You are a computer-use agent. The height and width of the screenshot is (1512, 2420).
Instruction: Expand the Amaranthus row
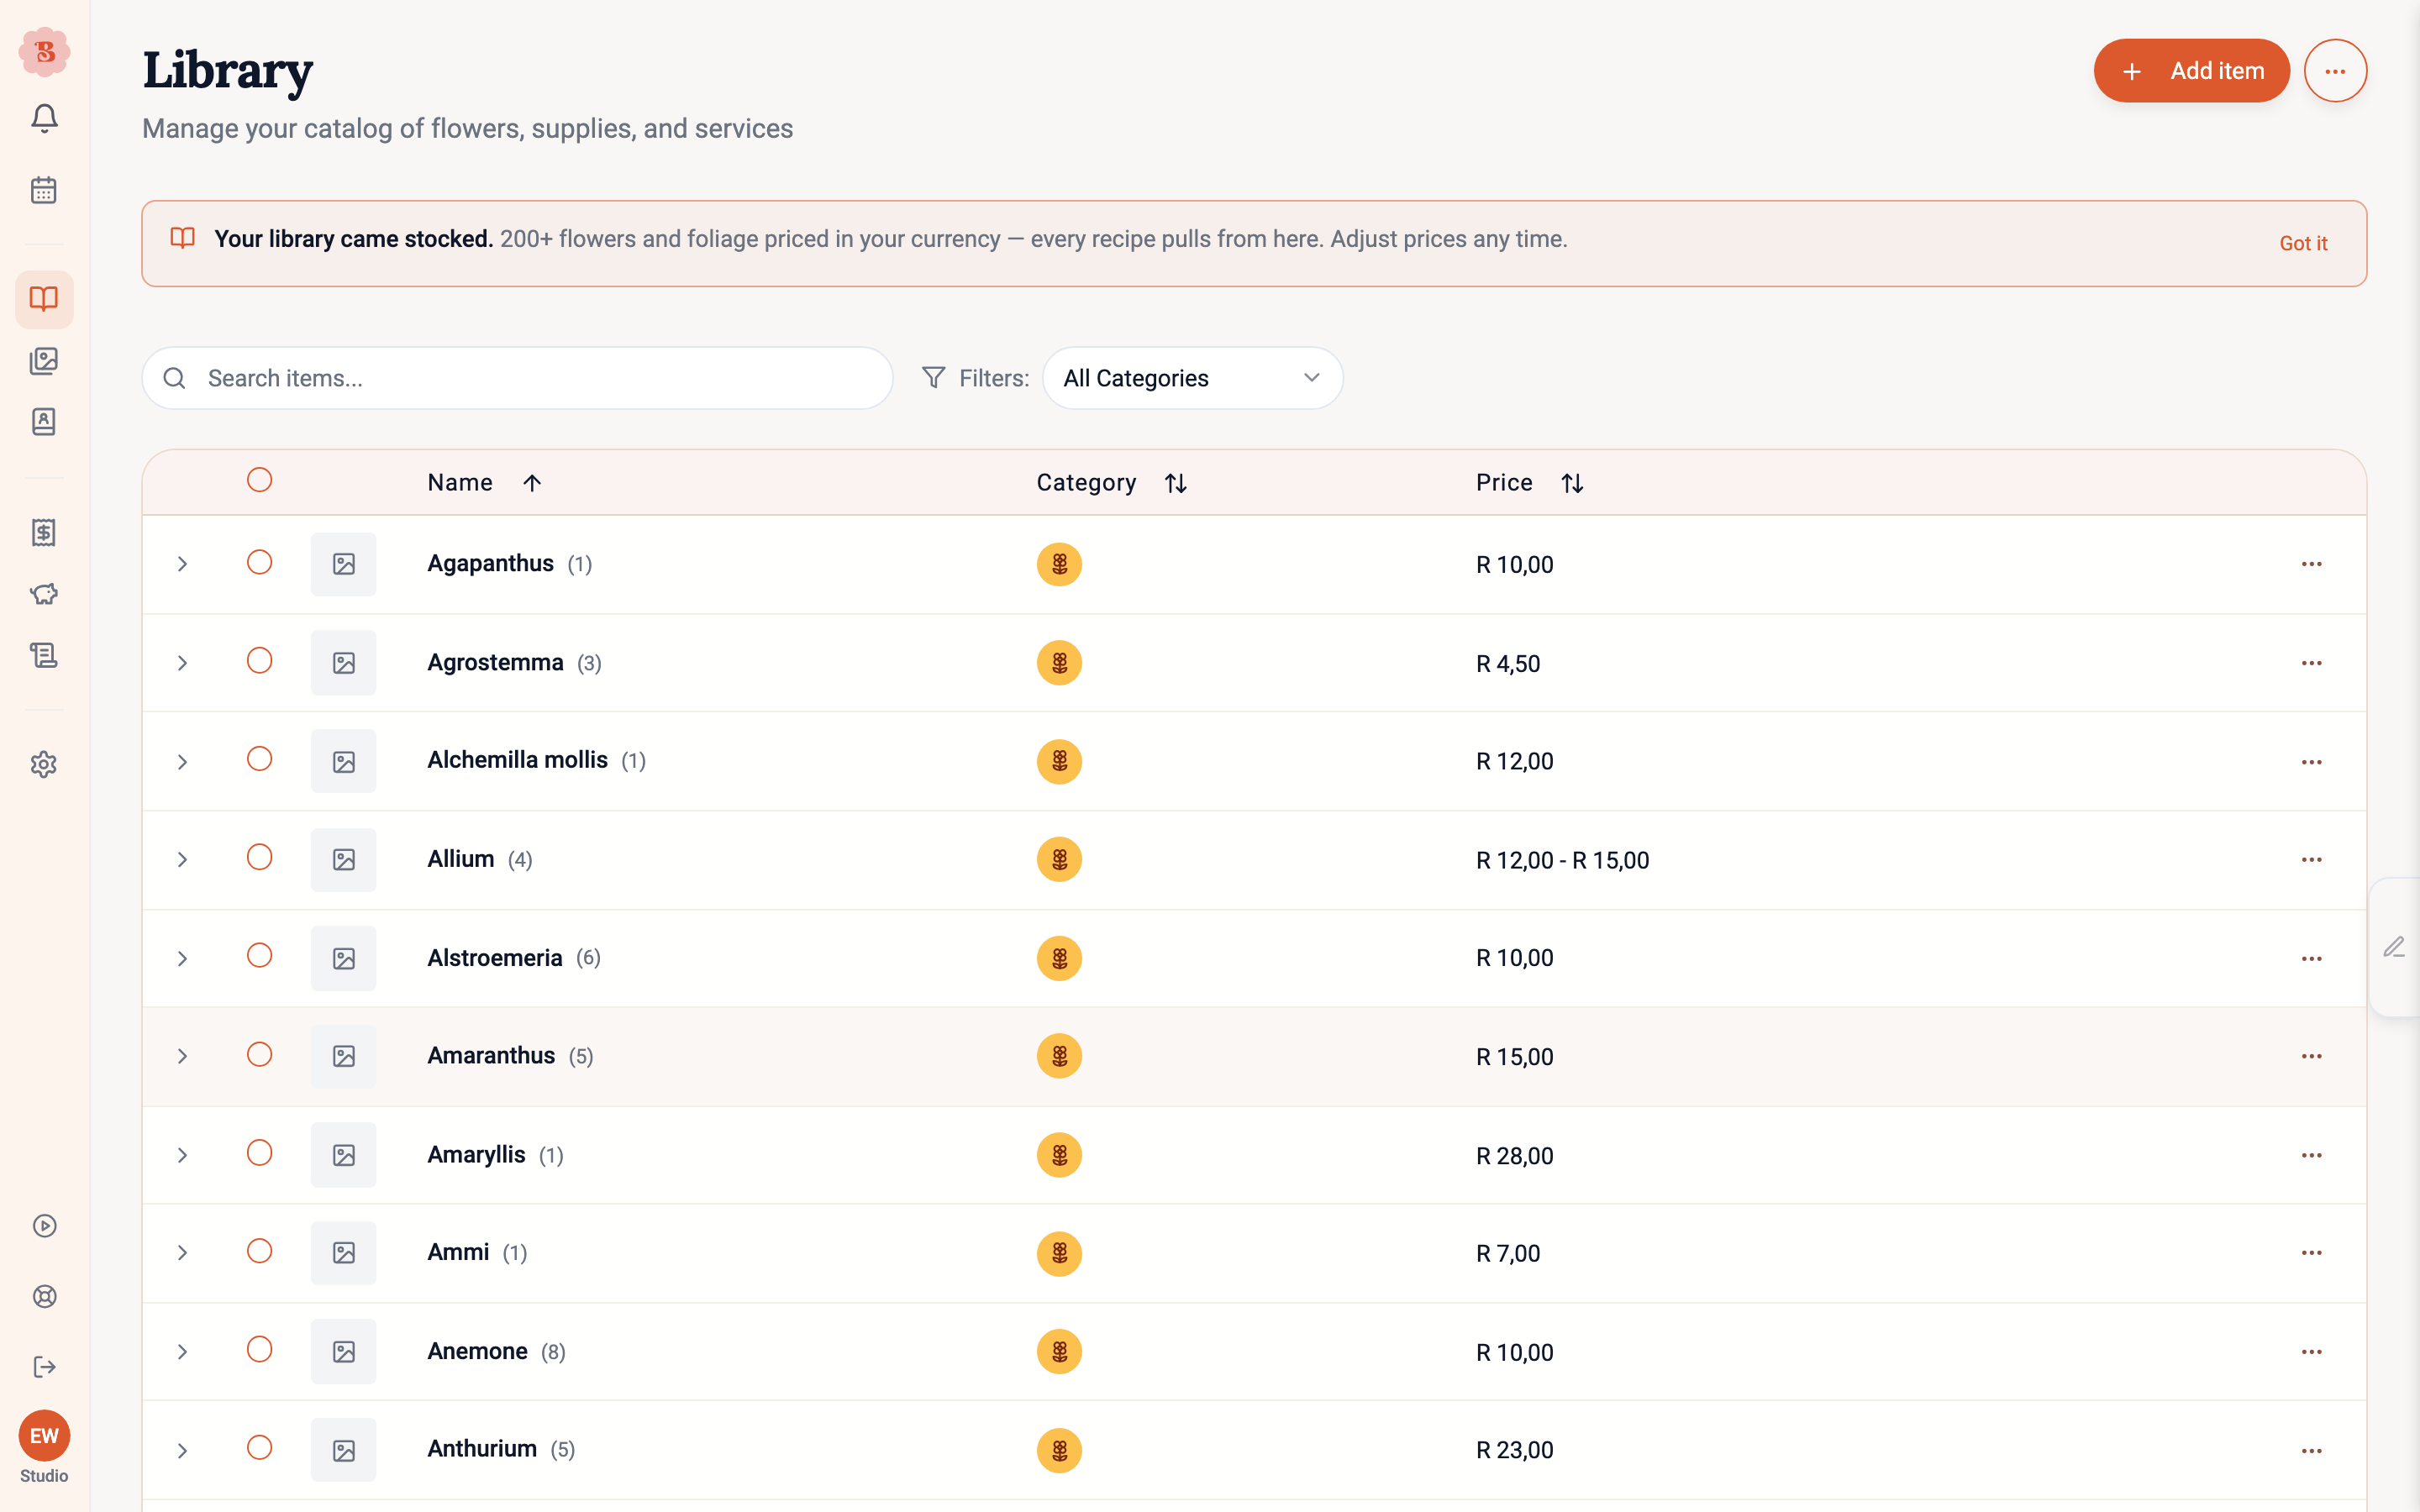(182, 1056)
